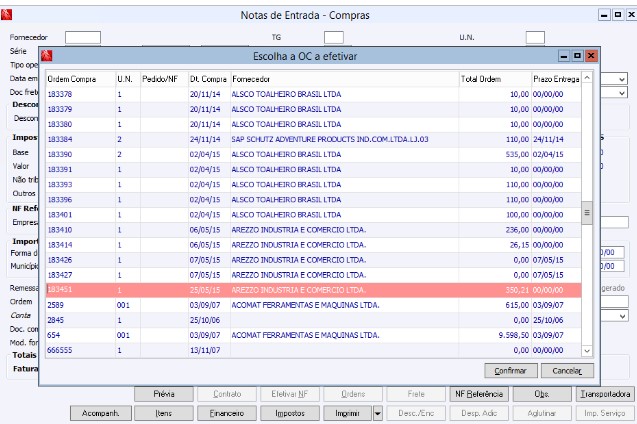Select order 183414
The width and height of the screenshot is (637, 424).
tap(313, 245)
